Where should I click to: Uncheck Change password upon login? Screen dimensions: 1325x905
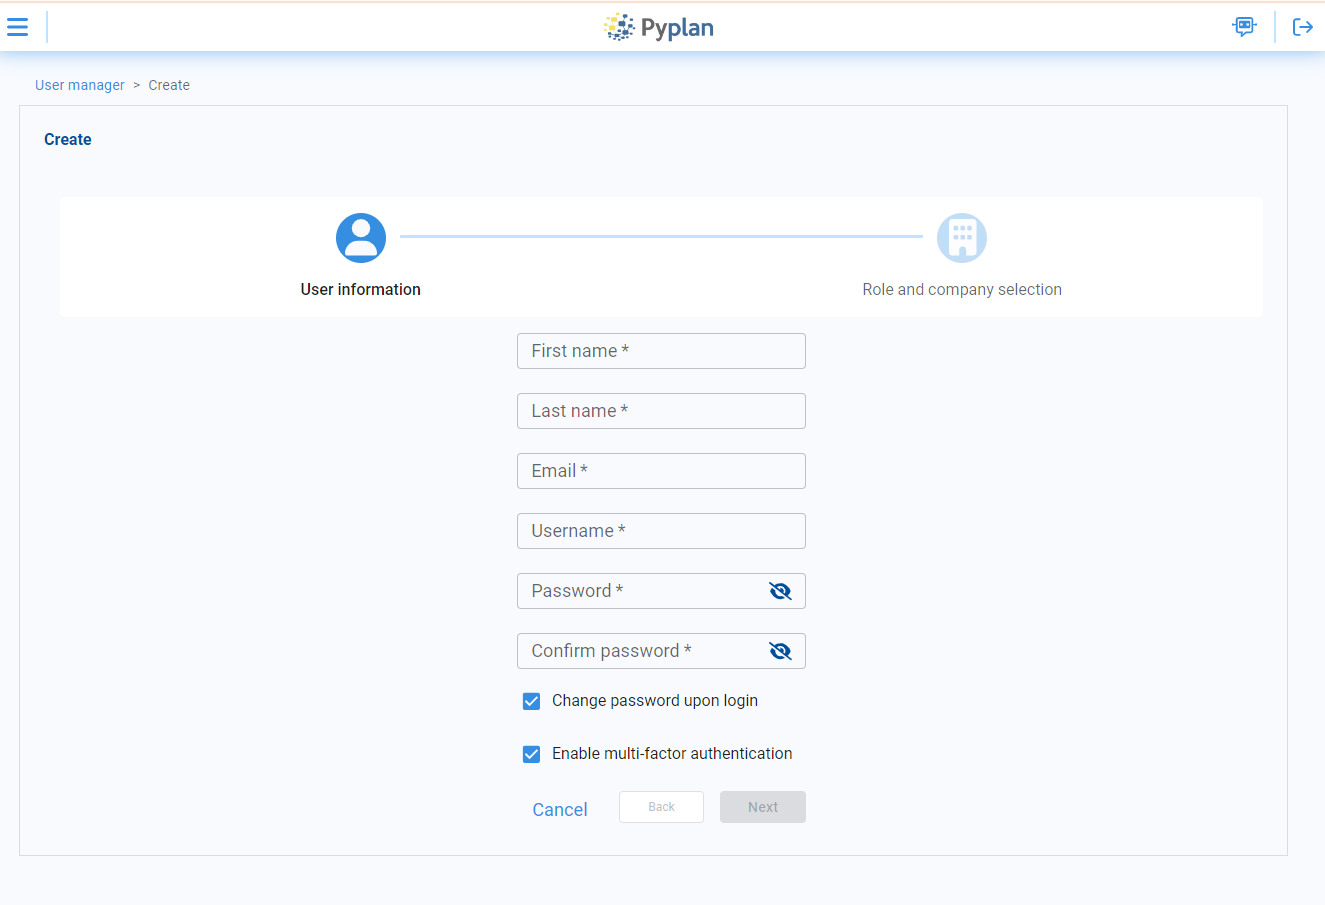[532, 701]
